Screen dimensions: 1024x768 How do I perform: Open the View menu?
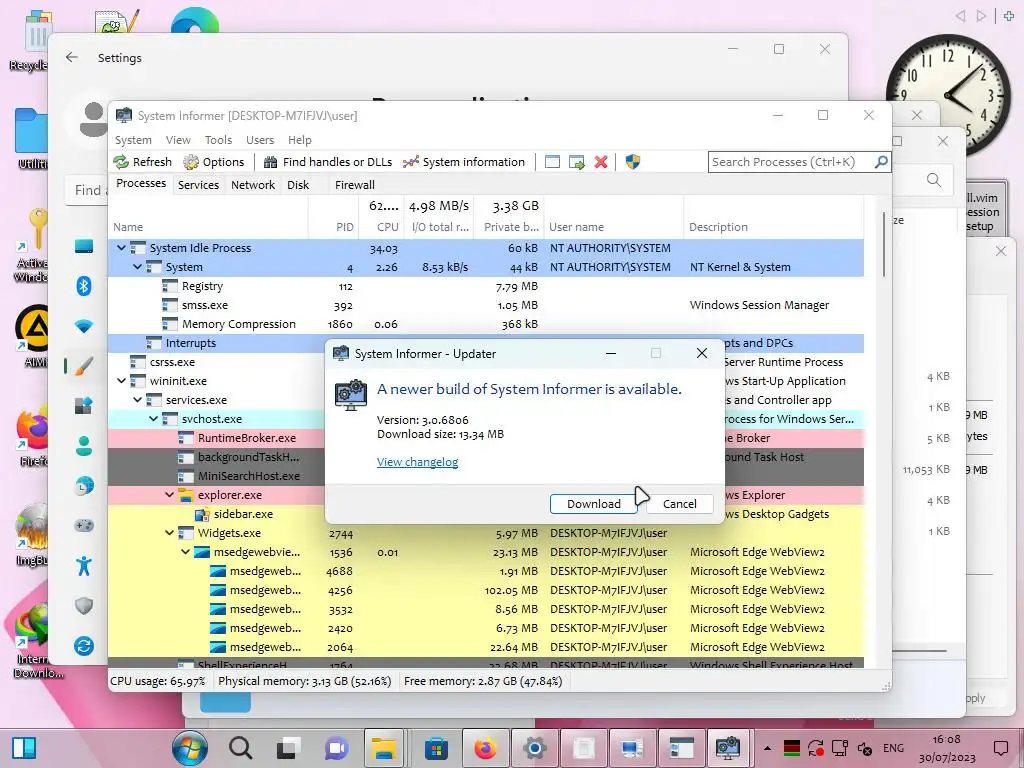178,140
